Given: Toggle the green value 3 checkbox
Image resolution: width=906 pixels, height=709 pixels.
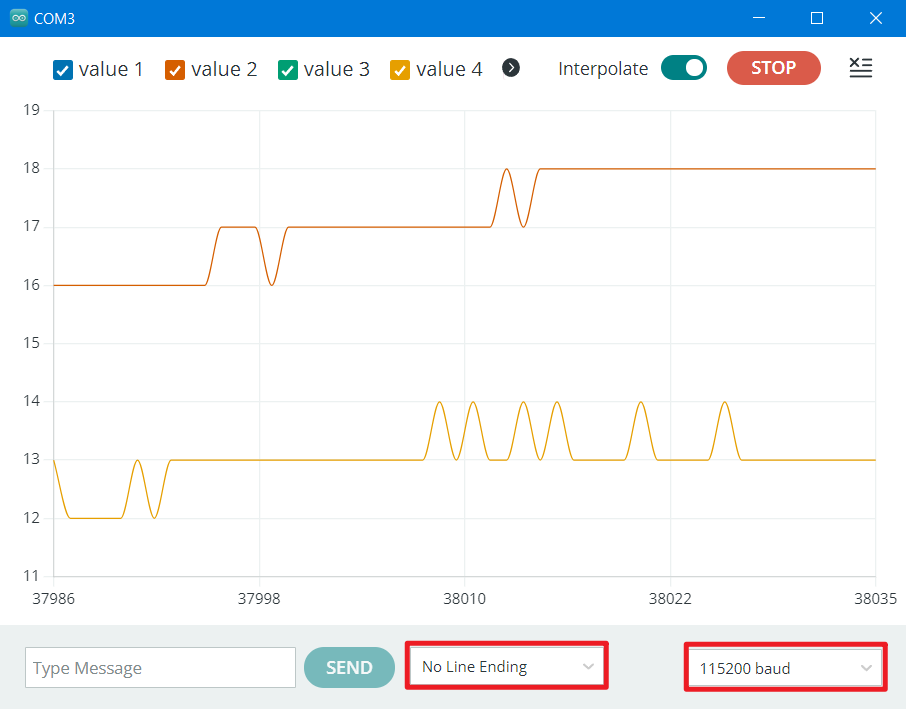Looking at the screenshot, I should [x=288, y=70].
